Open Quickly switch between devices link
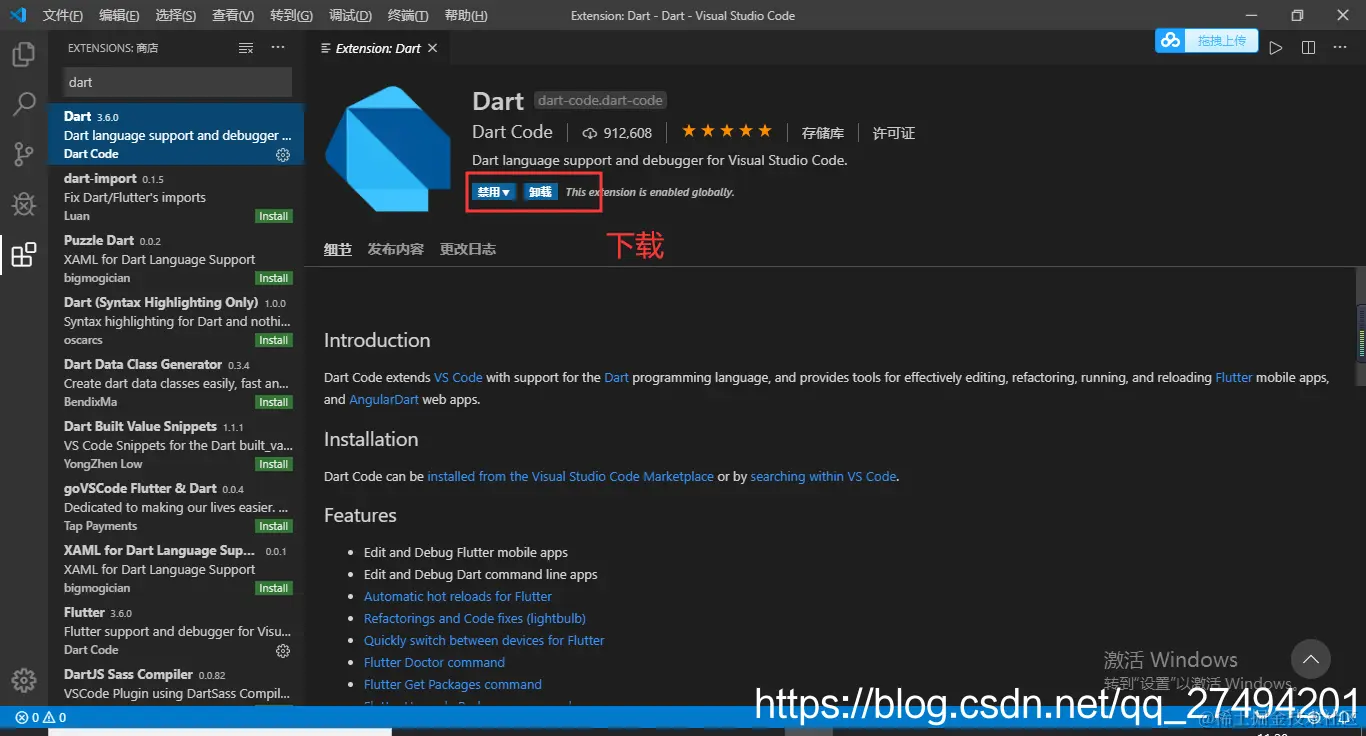 pos(484,641)
